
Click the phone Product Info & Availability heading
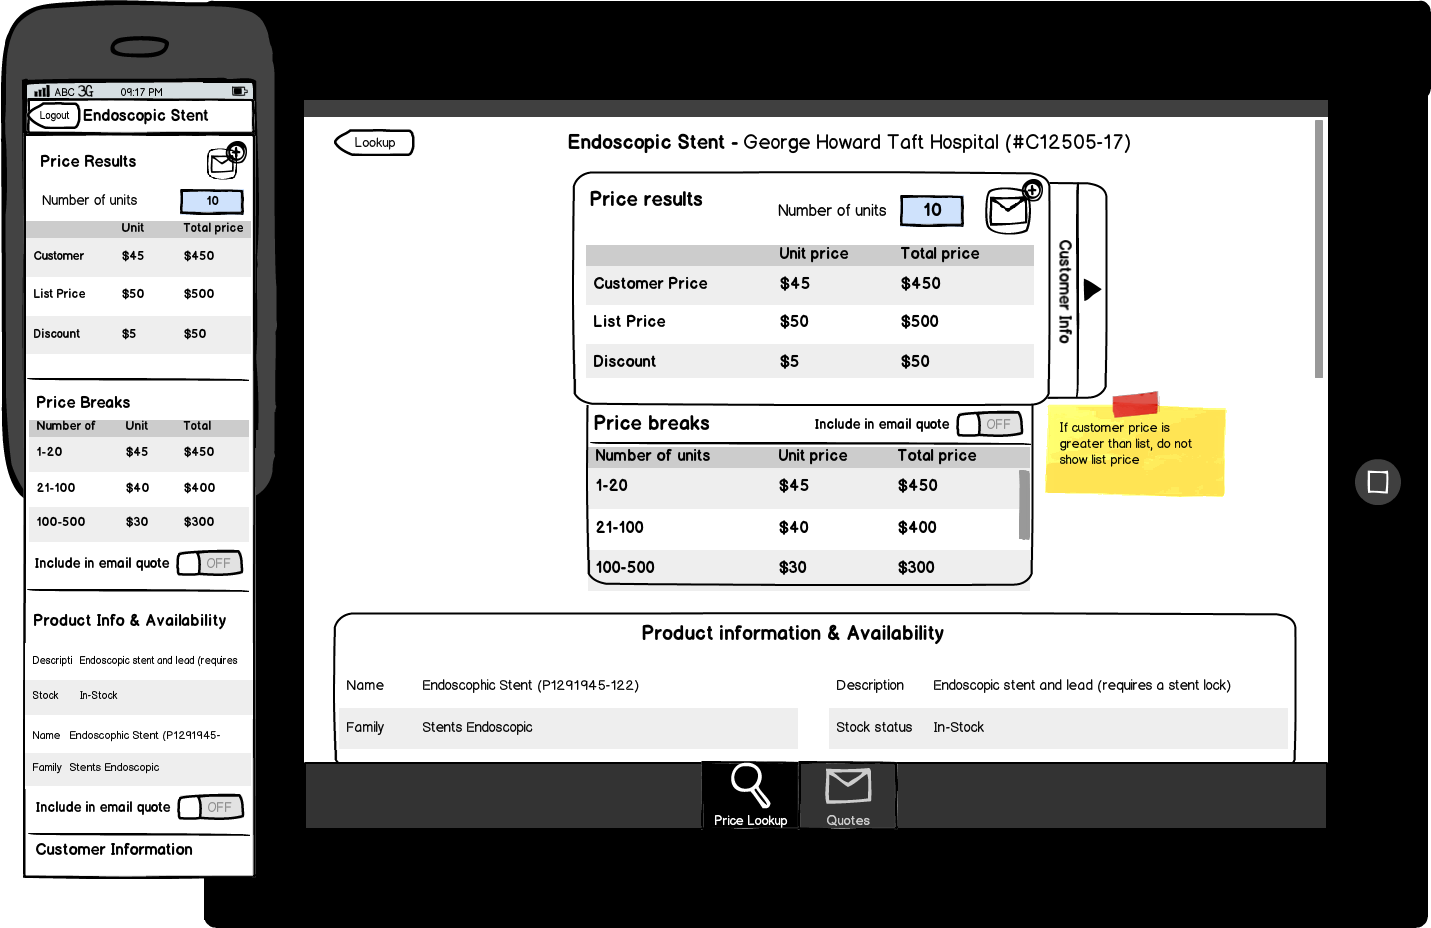[x=130, y=620]
